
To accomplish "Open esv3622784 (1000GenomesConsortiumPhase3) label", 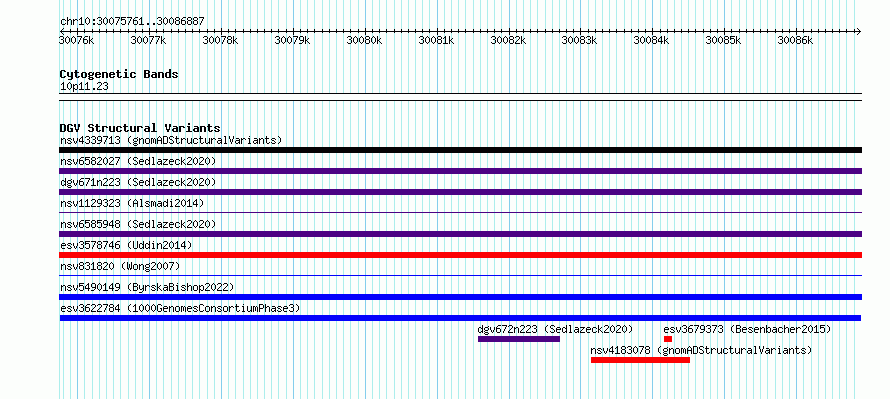I will pyautogui.click(x=180, y=308).
